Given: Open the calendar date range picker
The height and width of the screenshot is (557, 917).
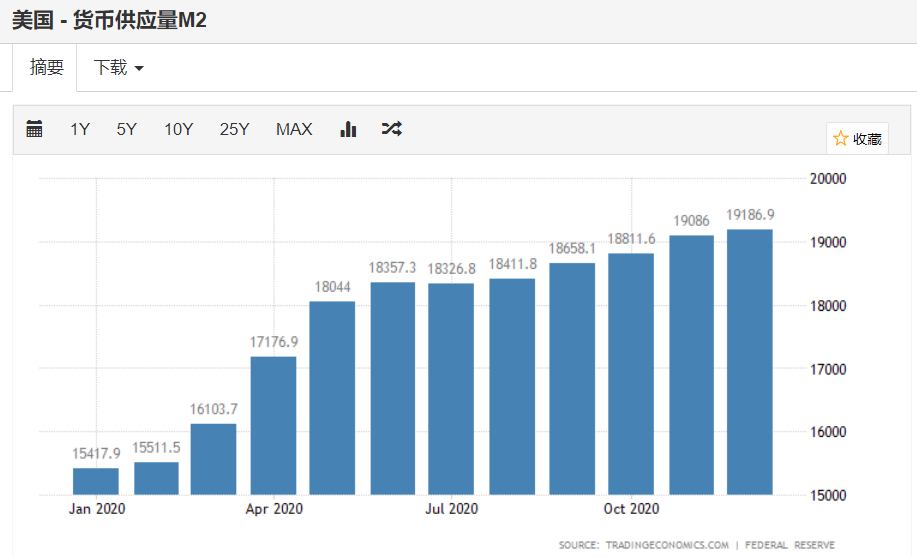Looking at the screenshot, I should pos(35,129).
